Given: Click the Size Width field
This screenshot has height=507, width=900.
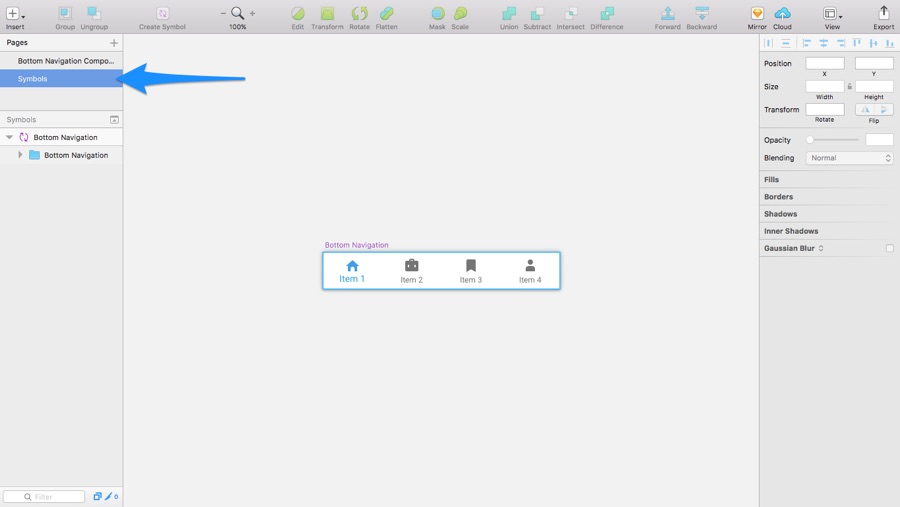Looking at the screenshot, I should [x=825, y=86].
